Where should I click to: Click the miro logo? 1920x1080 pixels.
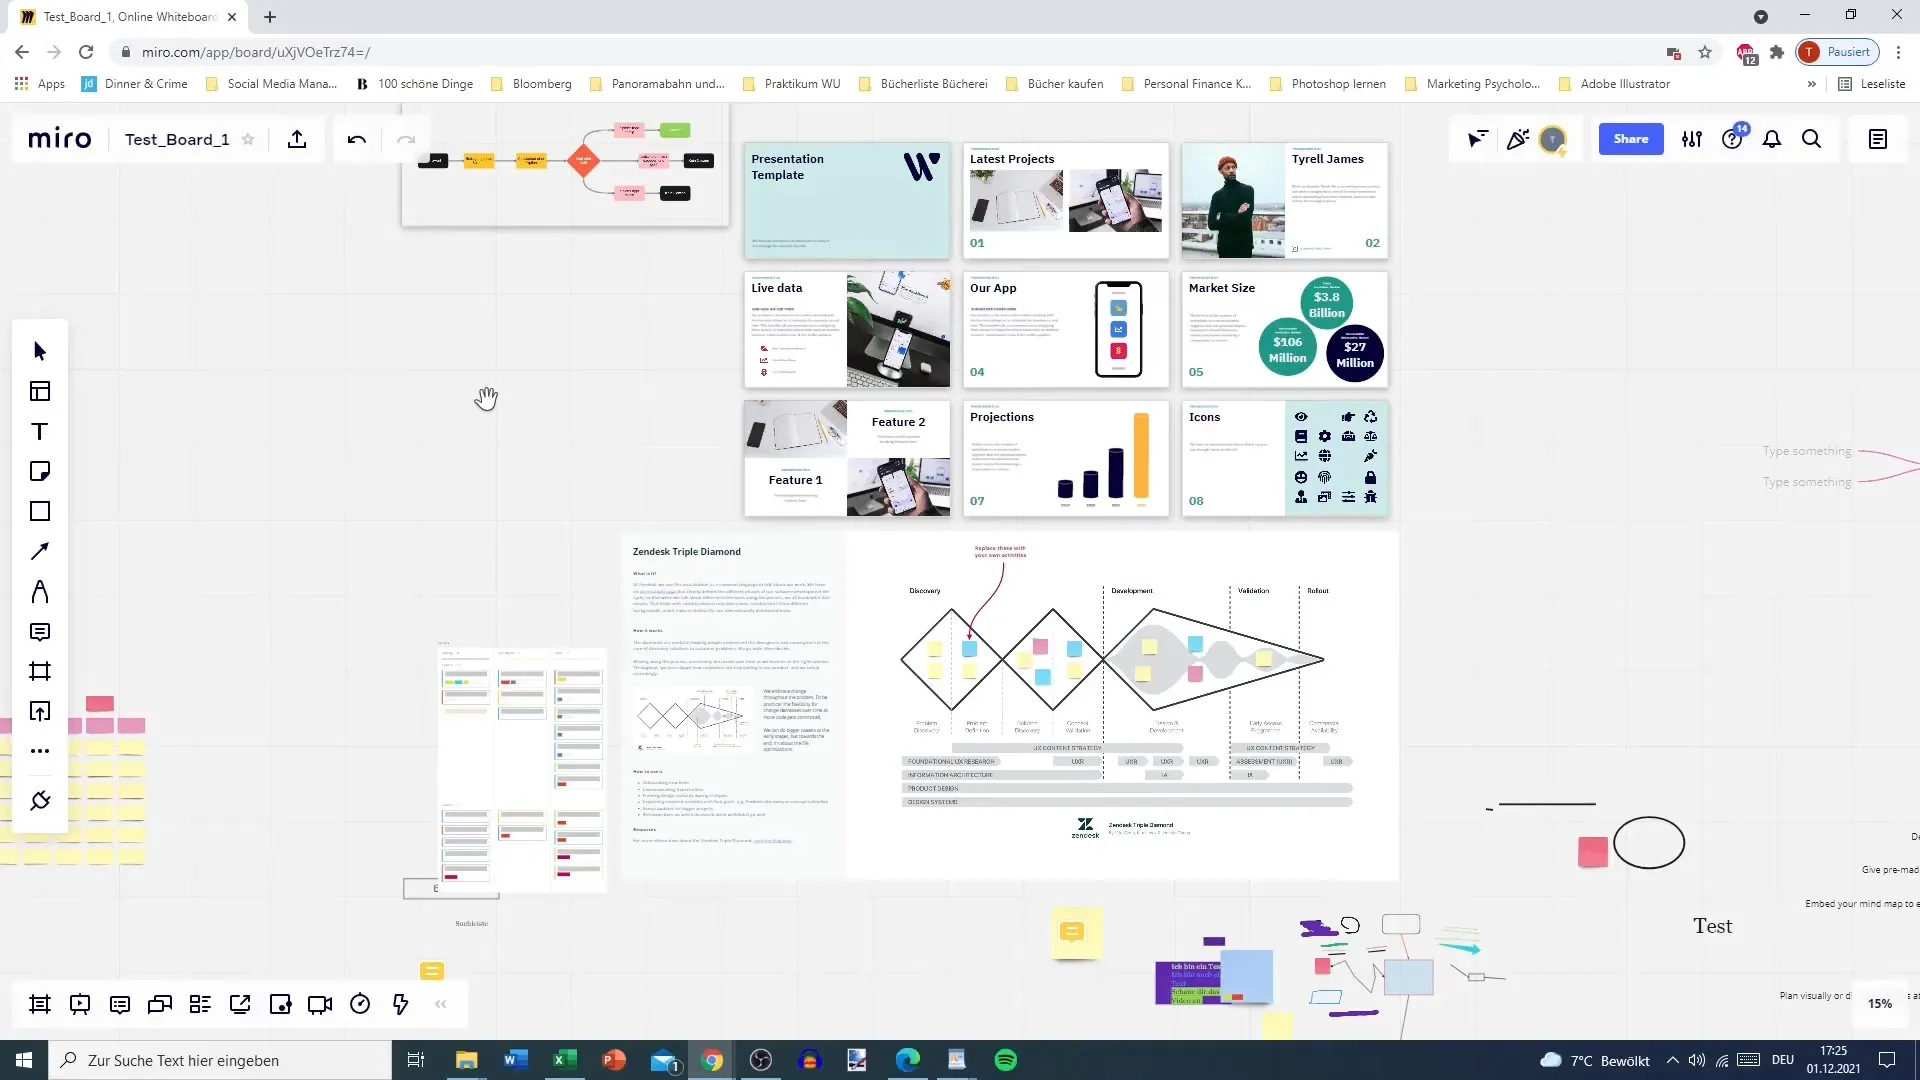coord(60,139)
